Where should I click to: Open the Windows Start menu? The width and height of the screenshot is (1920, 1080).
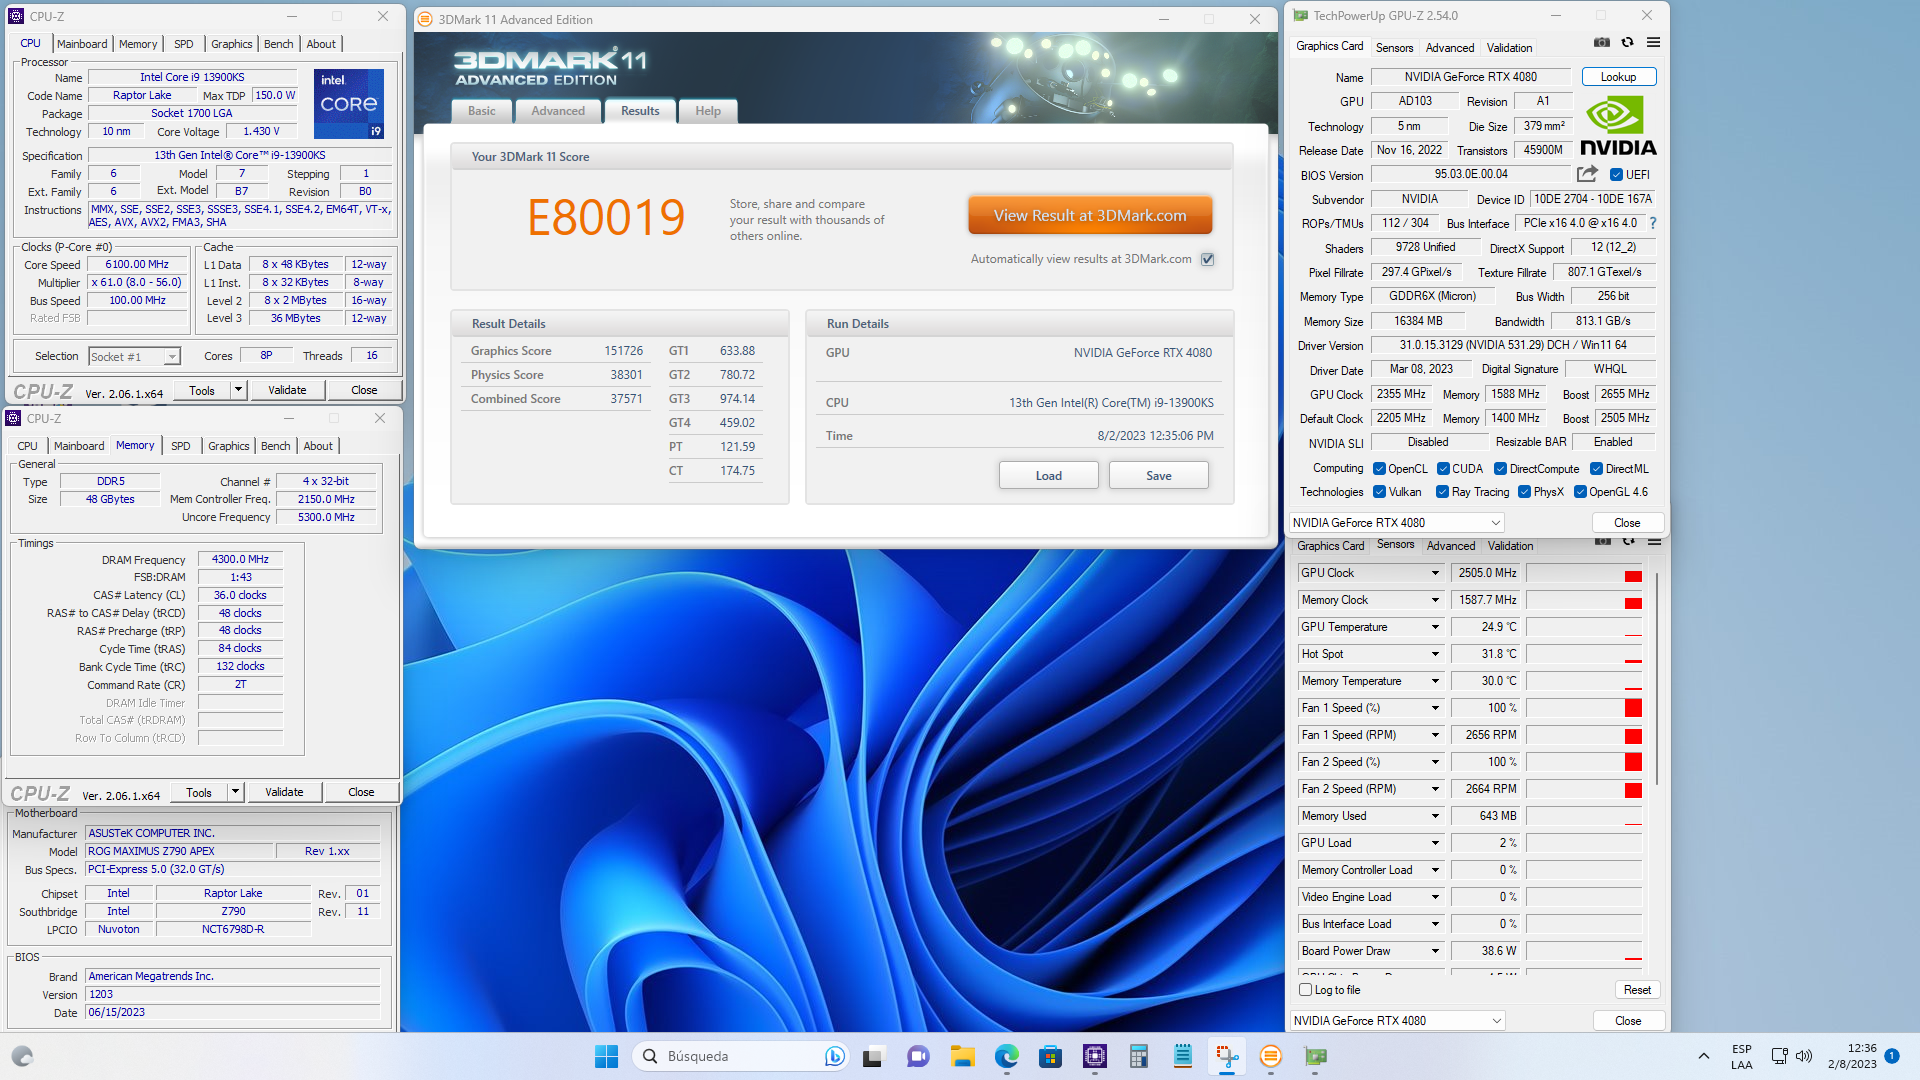pos(606,1056)
